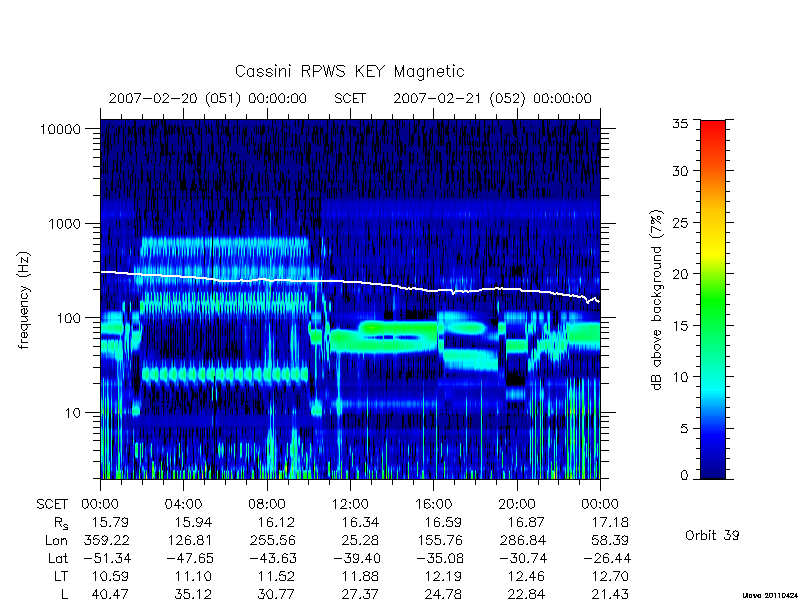Click the L value '21.43'

tap(610, 594)
